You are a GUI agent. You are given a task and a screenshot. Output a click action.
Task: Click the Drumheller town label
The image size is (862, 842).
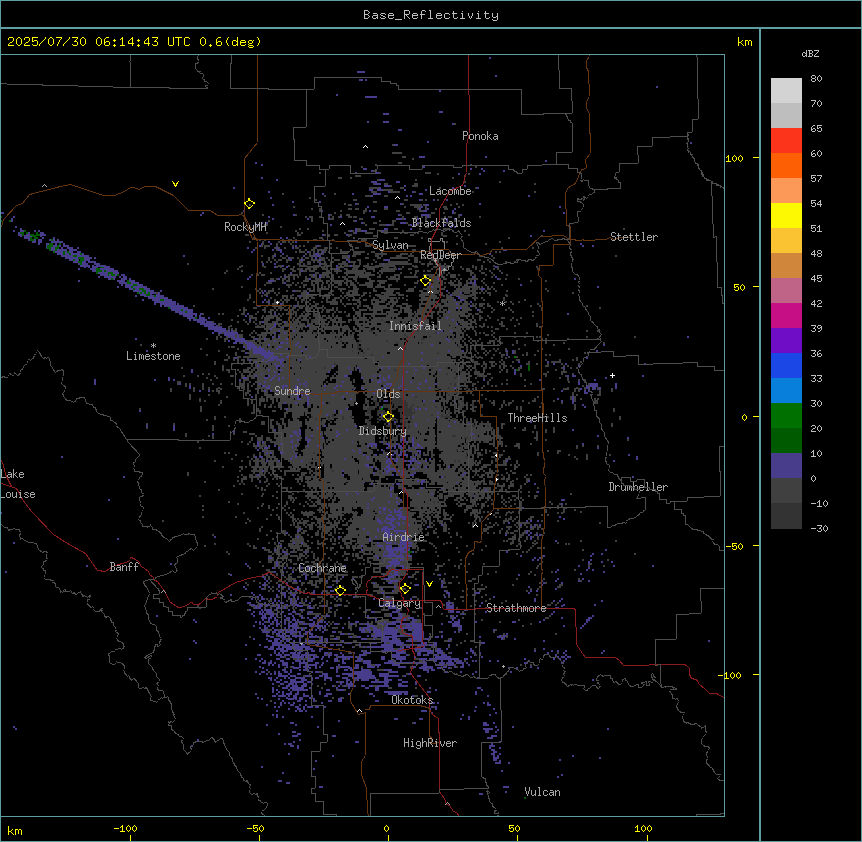click(638, 487)
